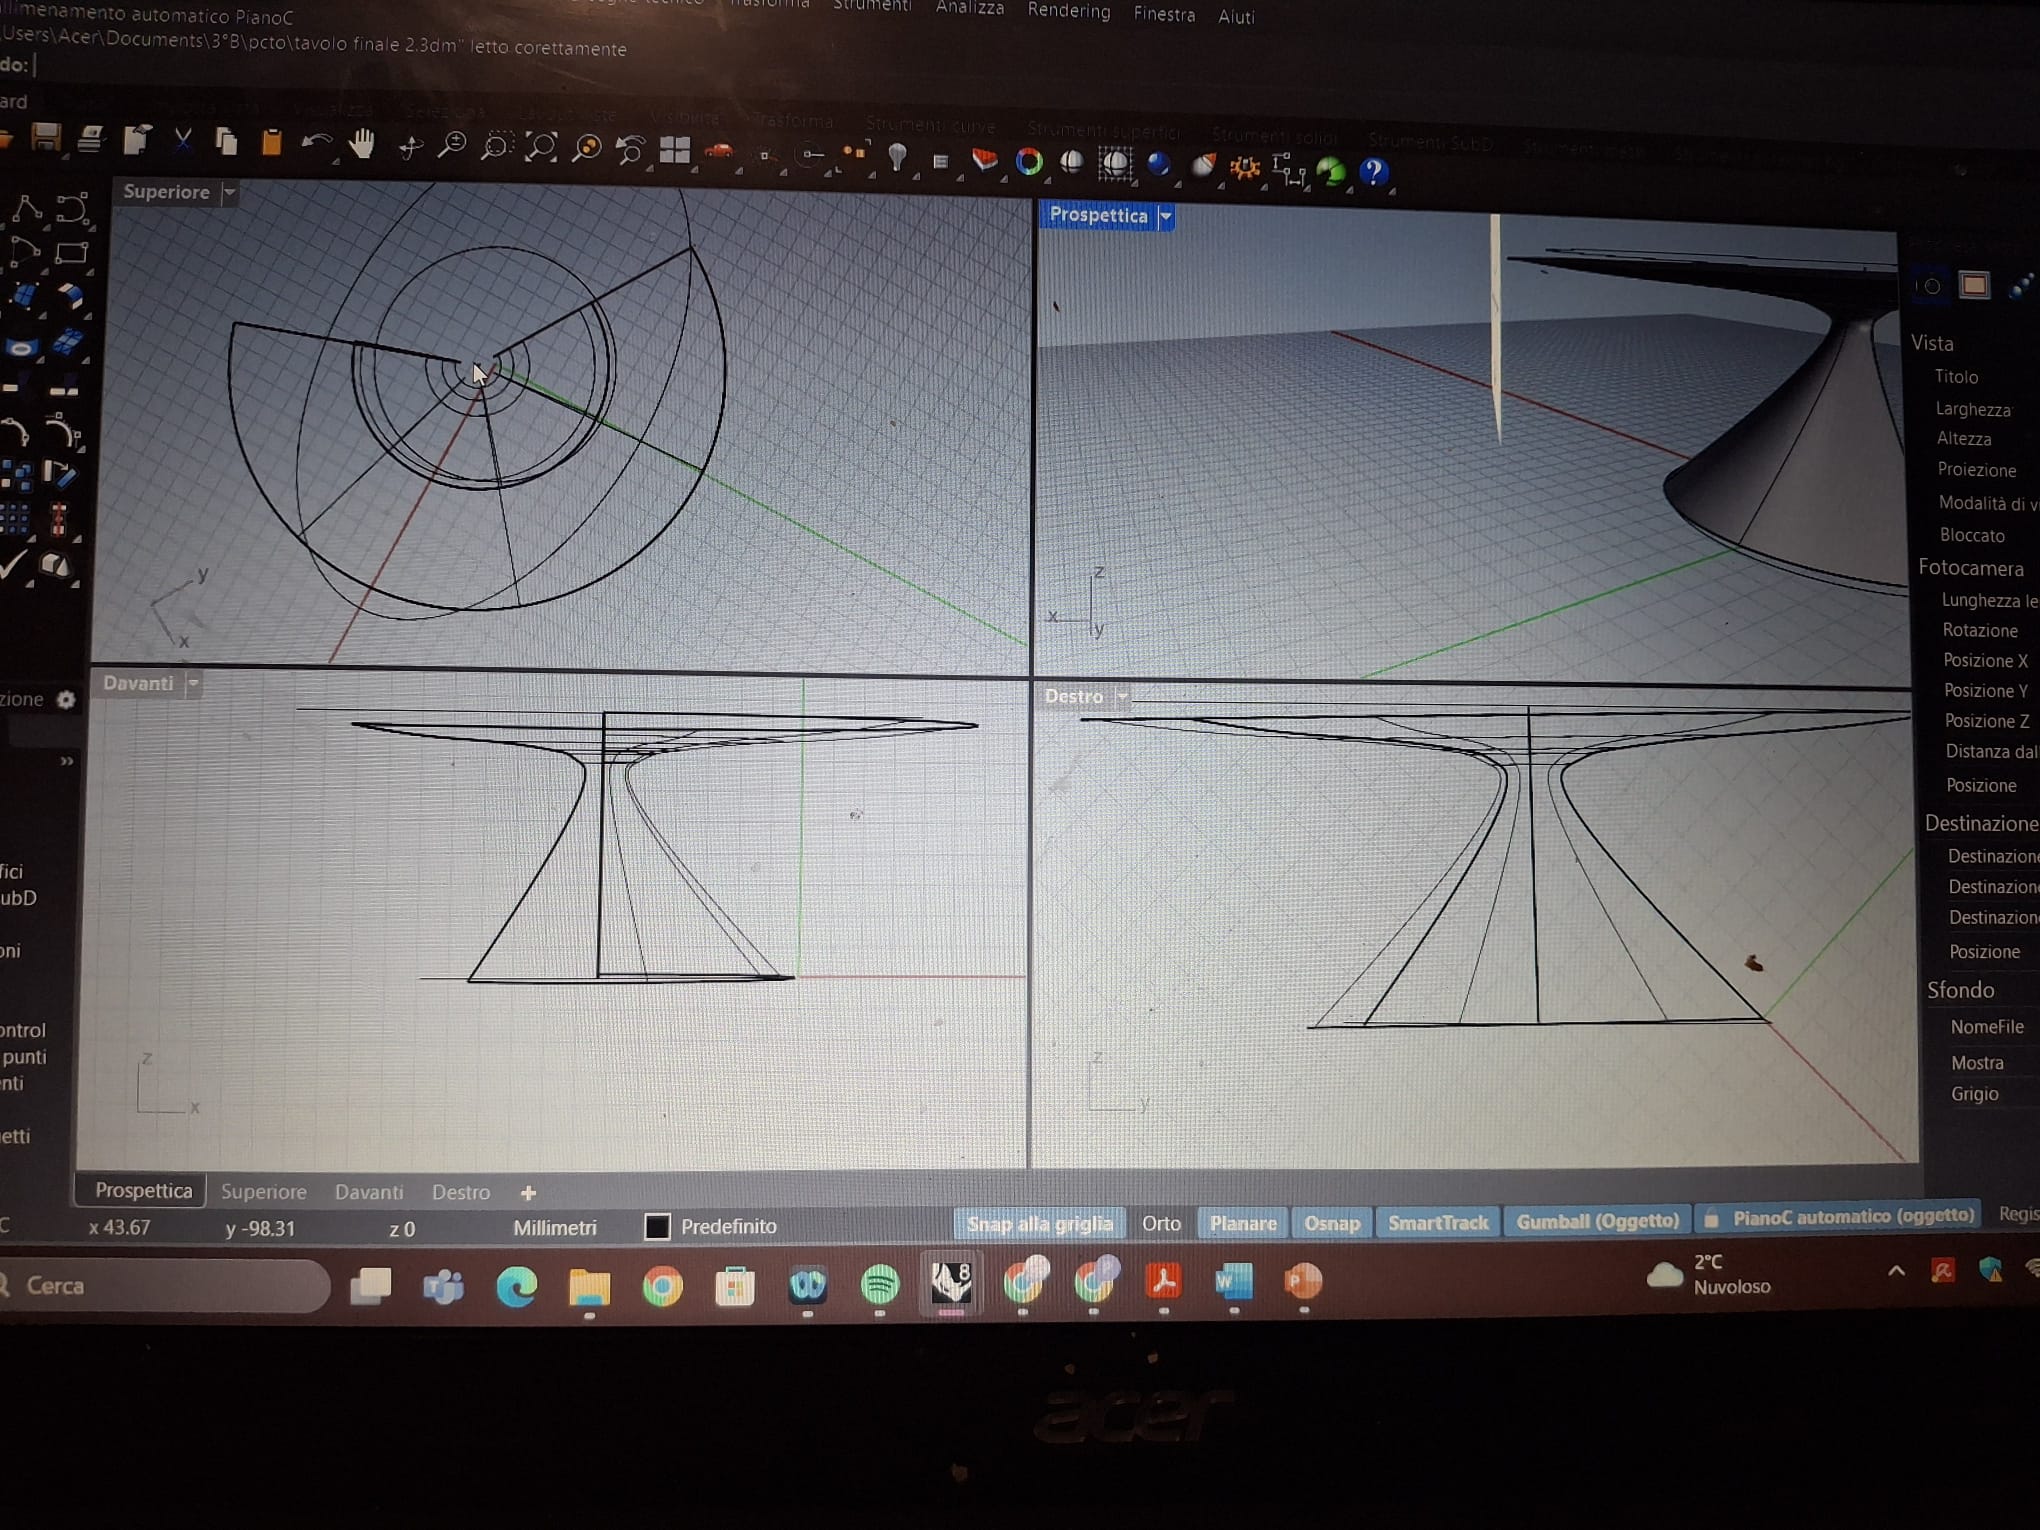Click the black Predefinito layer color swatch
Image resolution: width=2040 pixels, height=1530 pixels.
coord(657,1227)
